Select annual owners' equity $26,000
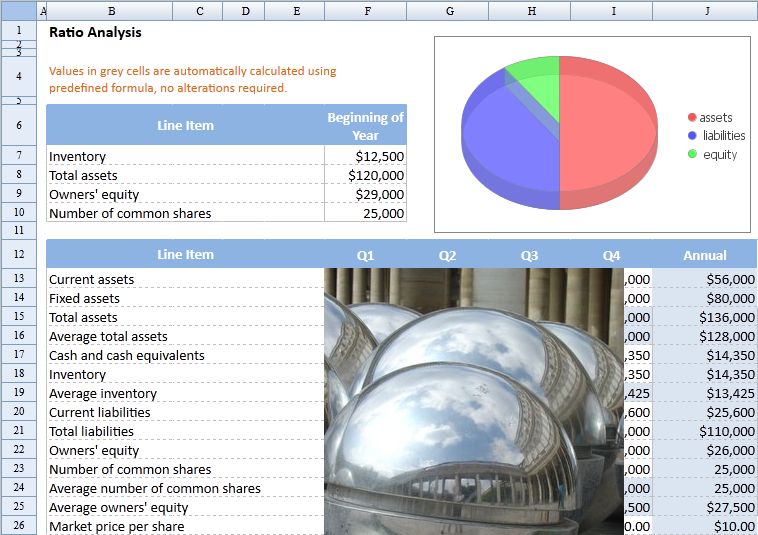This screenshot has height=535, width=758. pos(730,450)
